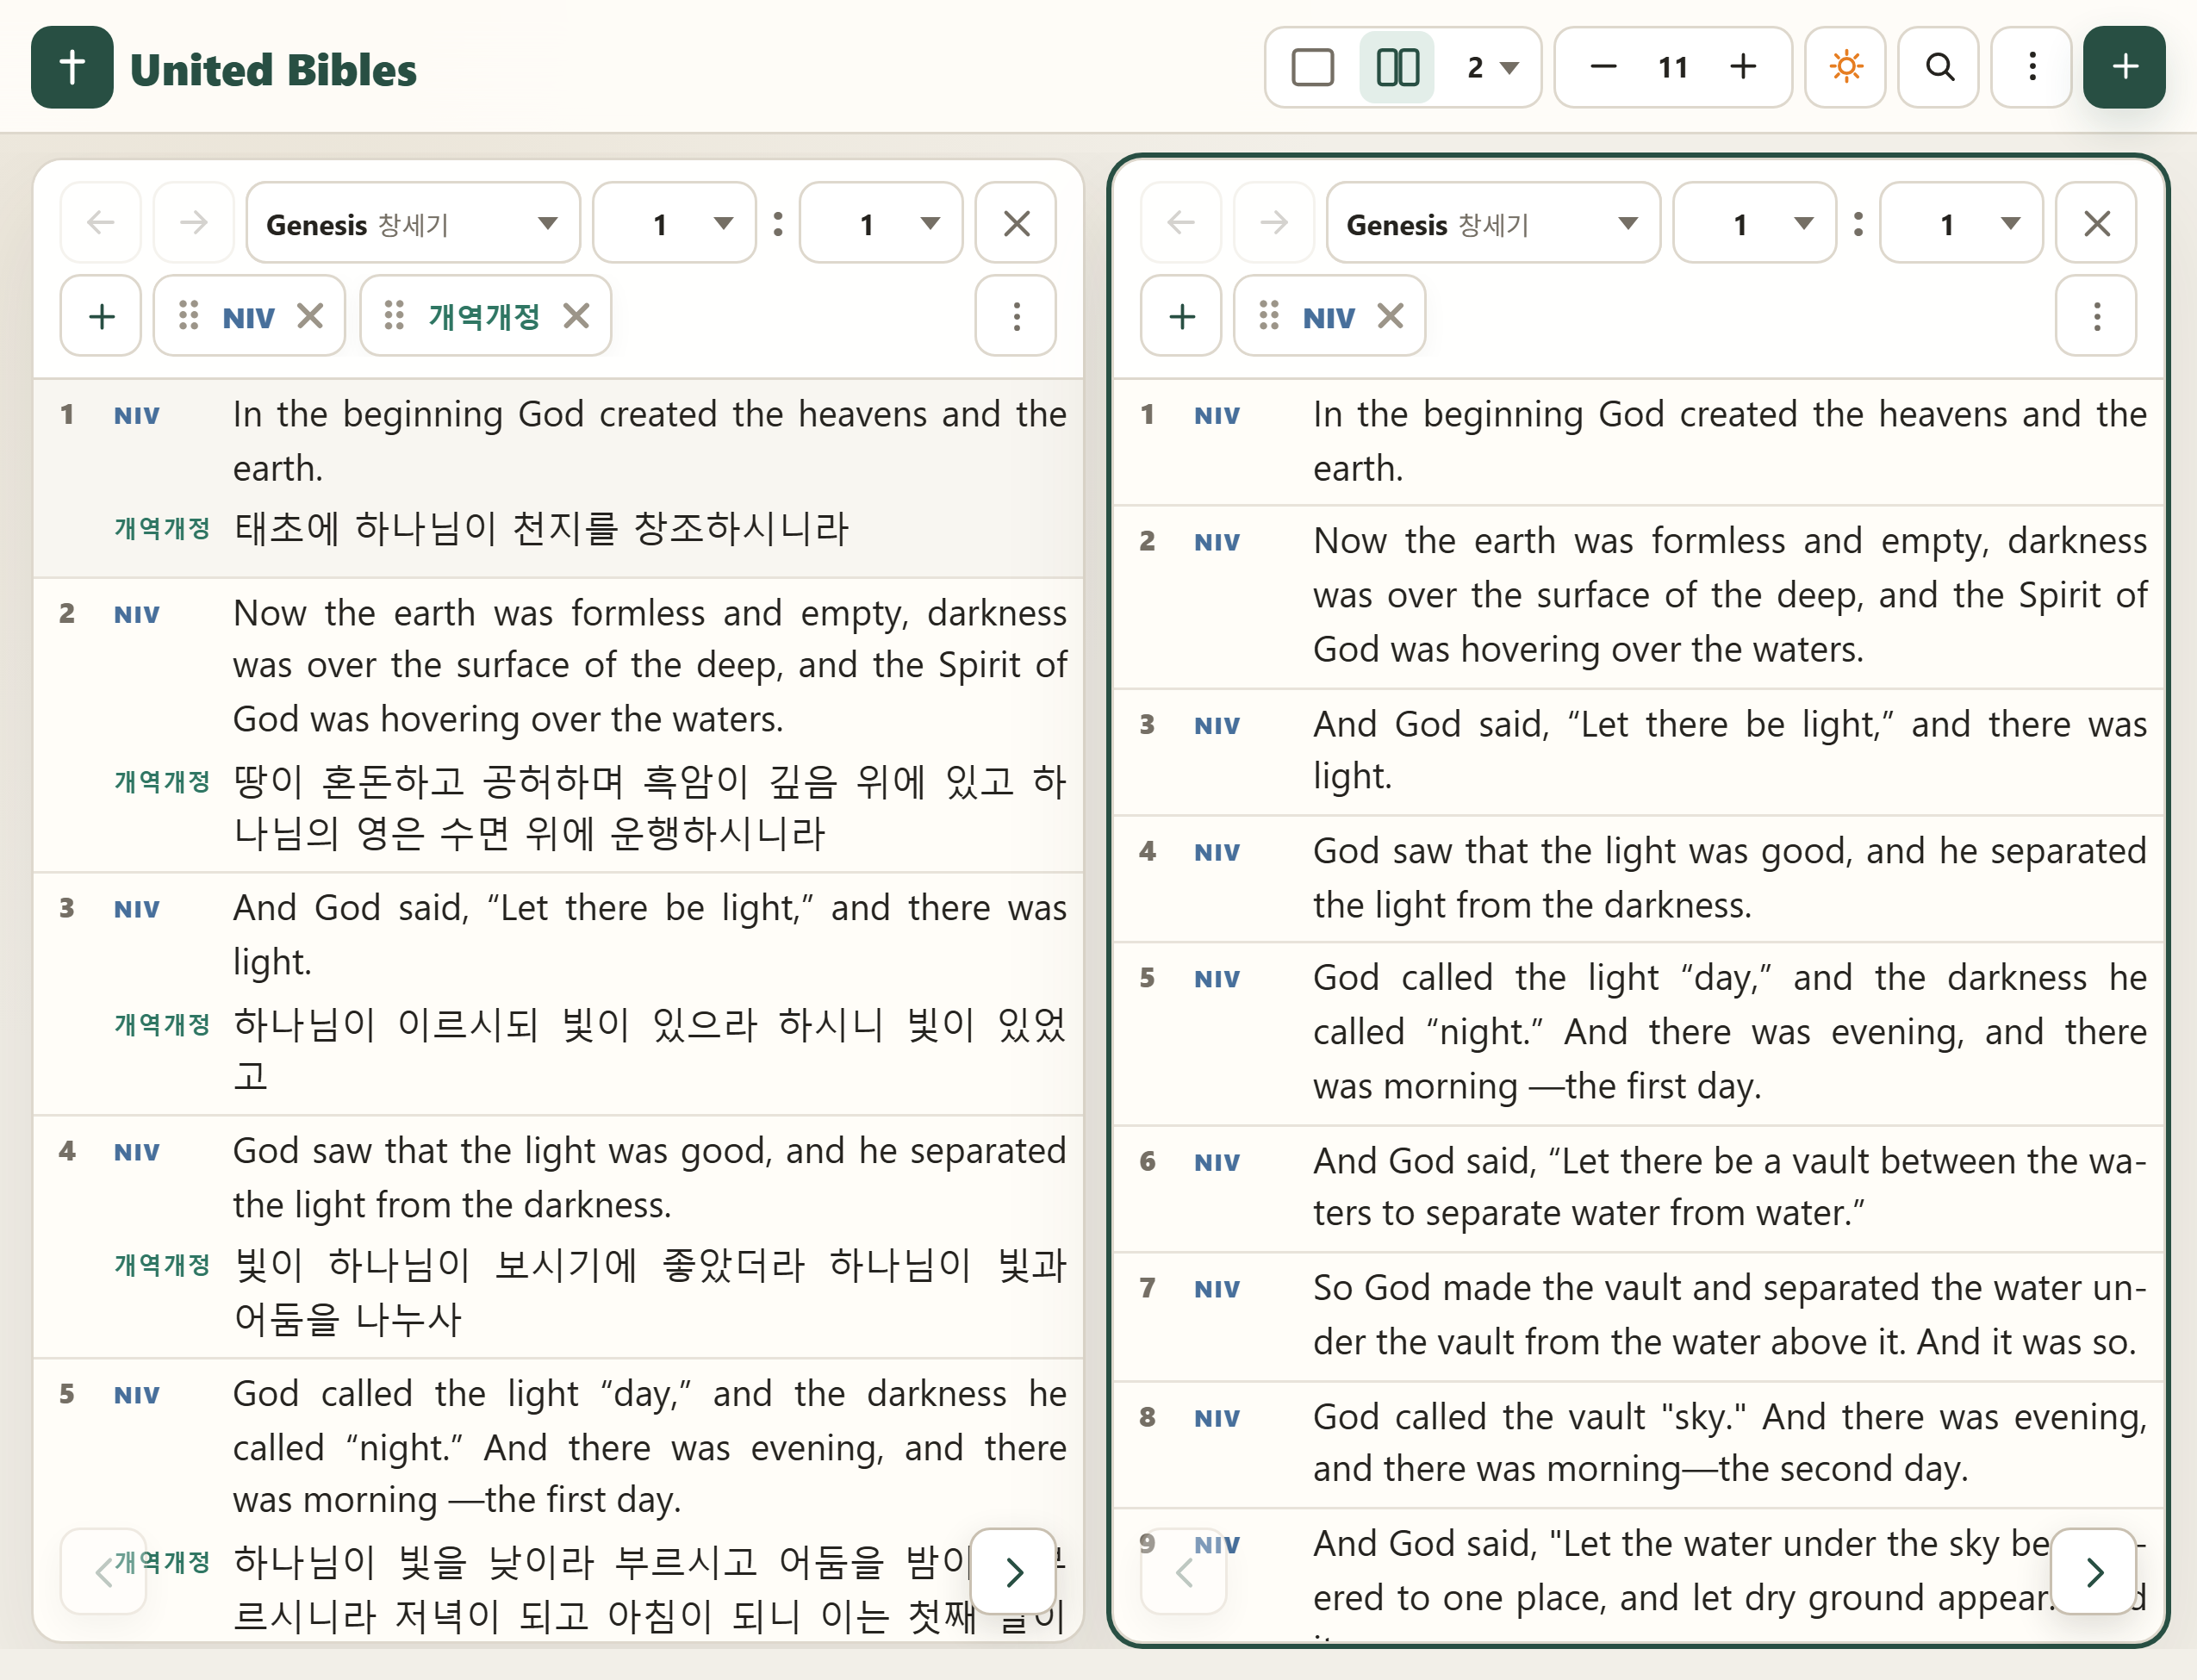Open right pane more options menu
The width and height of the screenshot is (2197, 1680).
(x=2096, y=316)
